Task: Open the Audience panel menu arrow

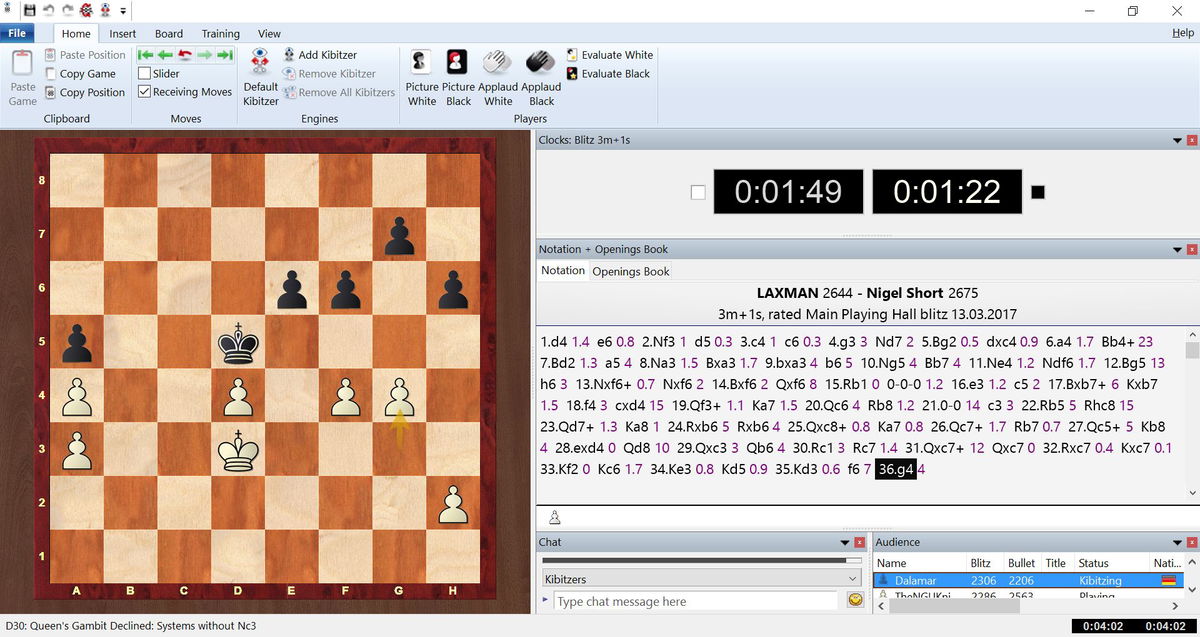Action: [x=1177, y=542]
